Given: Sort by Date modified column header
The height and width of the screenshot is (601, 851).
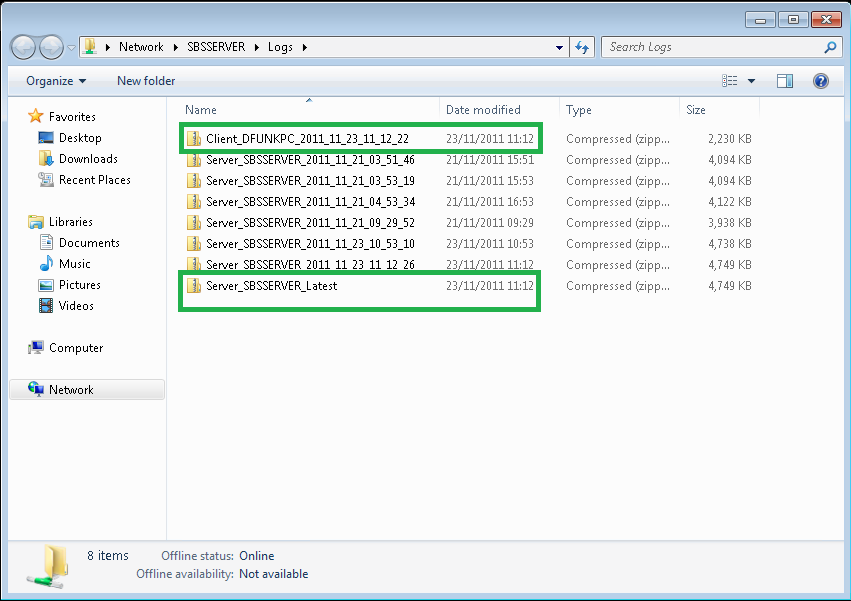Looking at the screenshot, I should (483, 110).
